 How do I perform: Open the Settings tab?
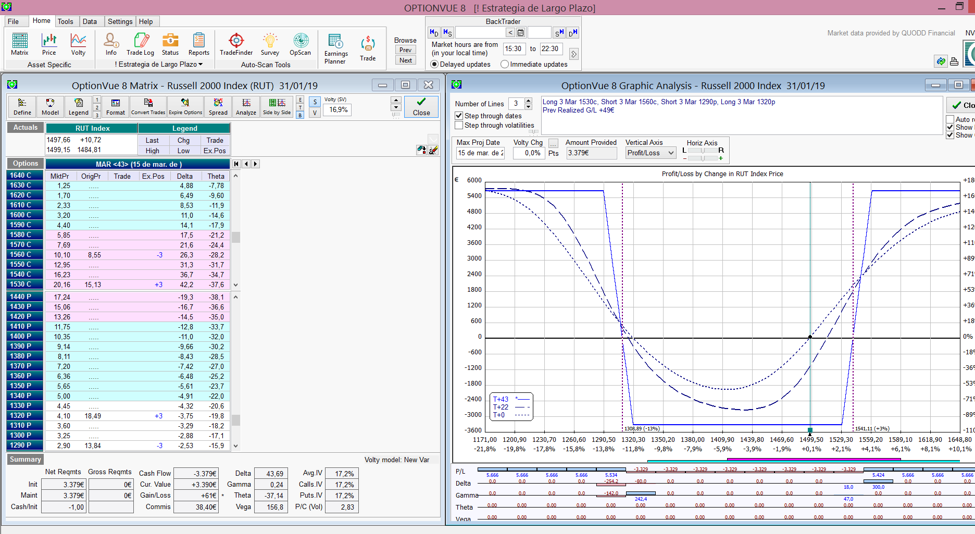click(x=120, y=21)
